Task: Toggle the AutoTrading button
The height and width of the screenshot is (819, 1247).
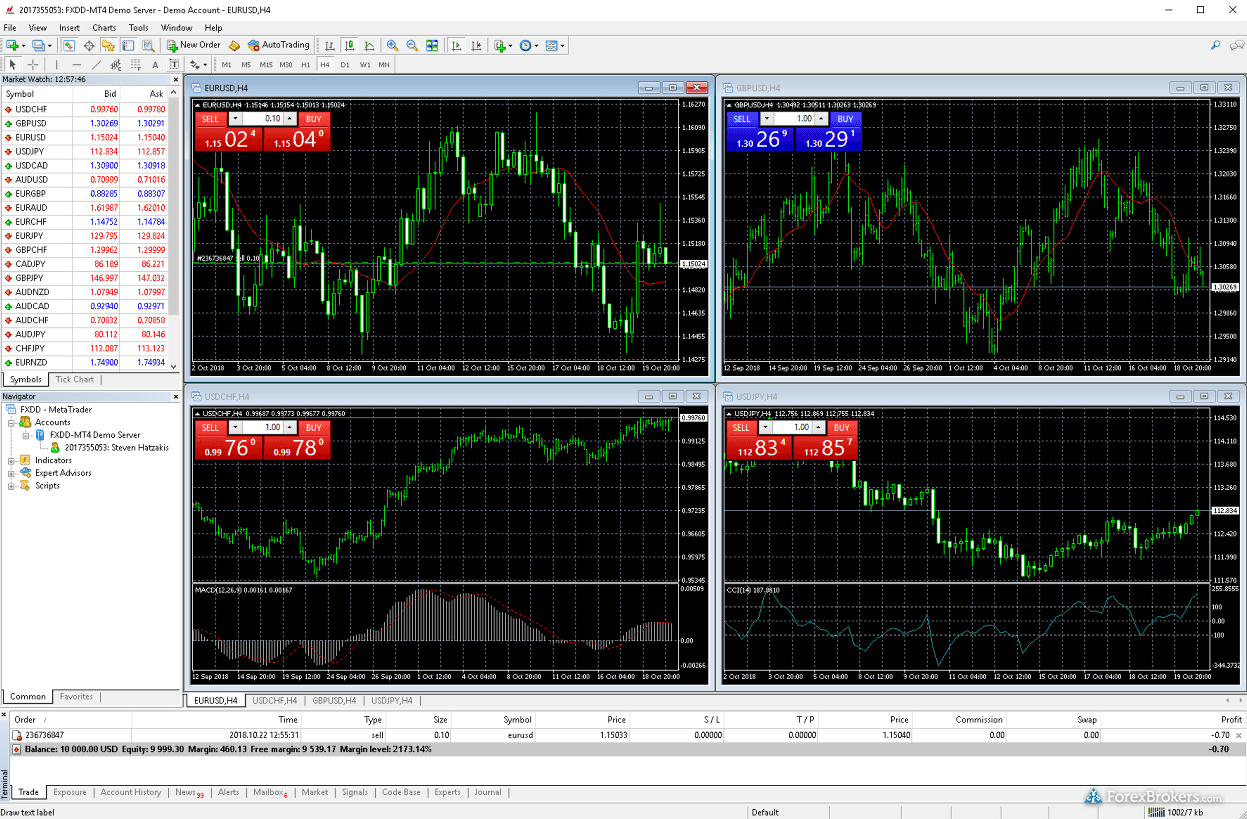Action: tap(279, 45)
